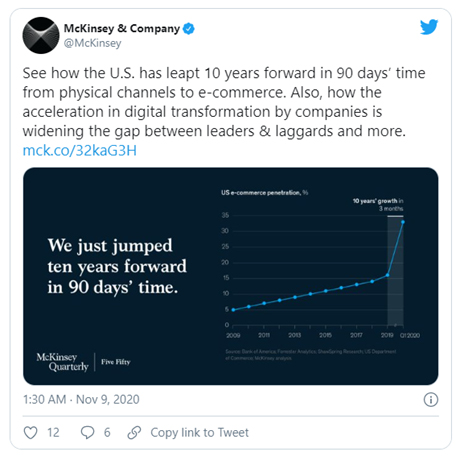Open the mck.co/32kaG3H link
This screenshot has width=468, height=460.
coord(80,151)
